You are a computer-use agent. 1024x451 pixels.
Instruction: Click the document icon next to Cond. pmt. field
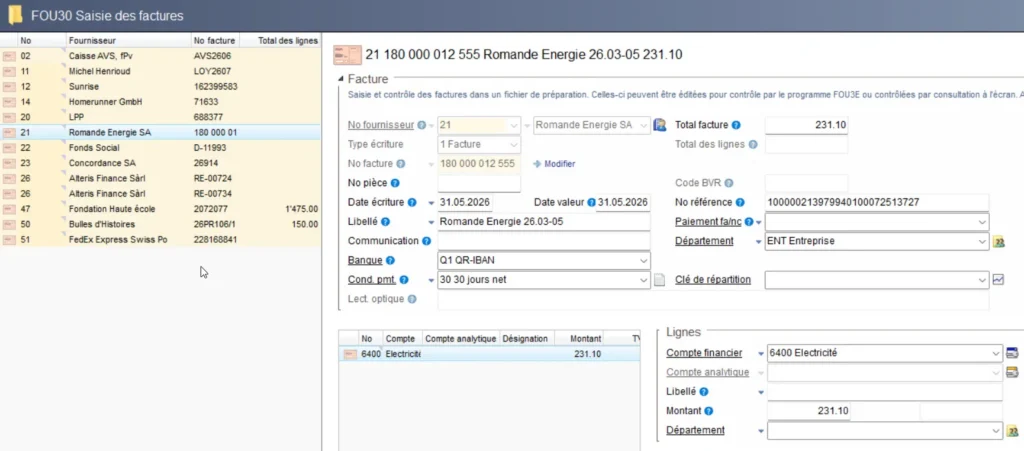pos(660,280)
